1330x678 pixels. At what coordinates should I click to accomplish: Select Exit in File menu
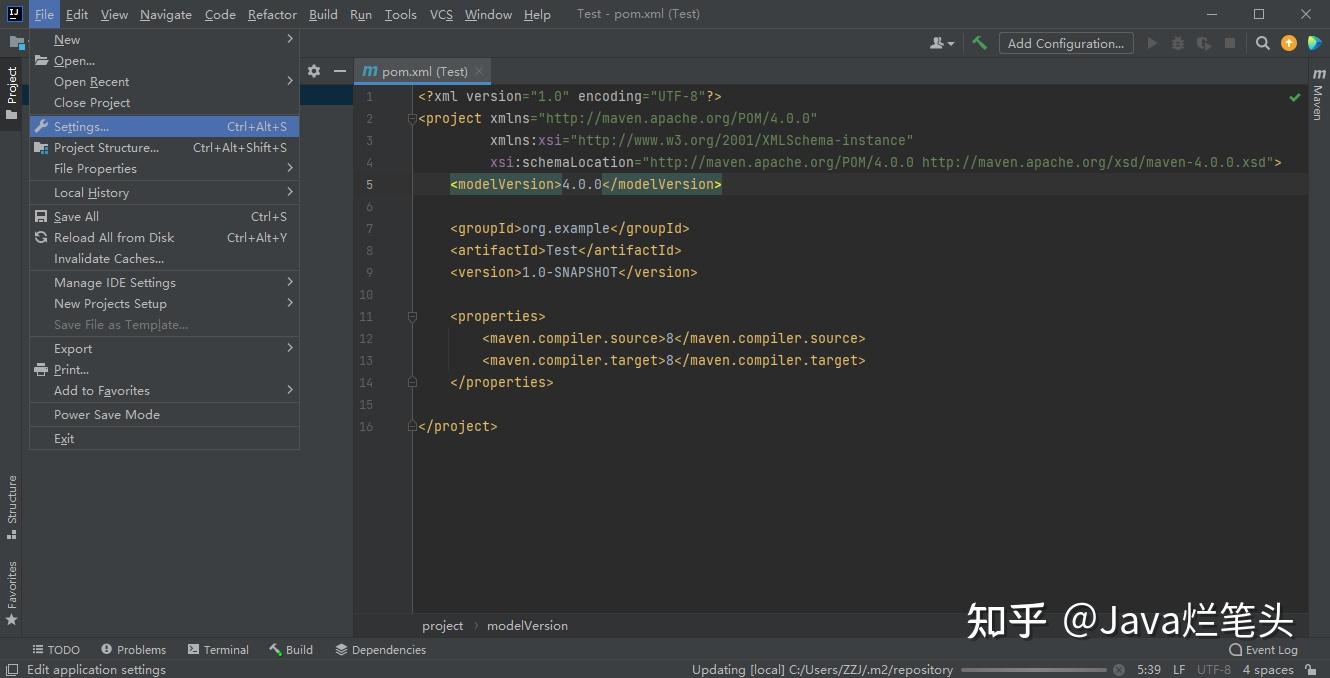click(164, 439)
